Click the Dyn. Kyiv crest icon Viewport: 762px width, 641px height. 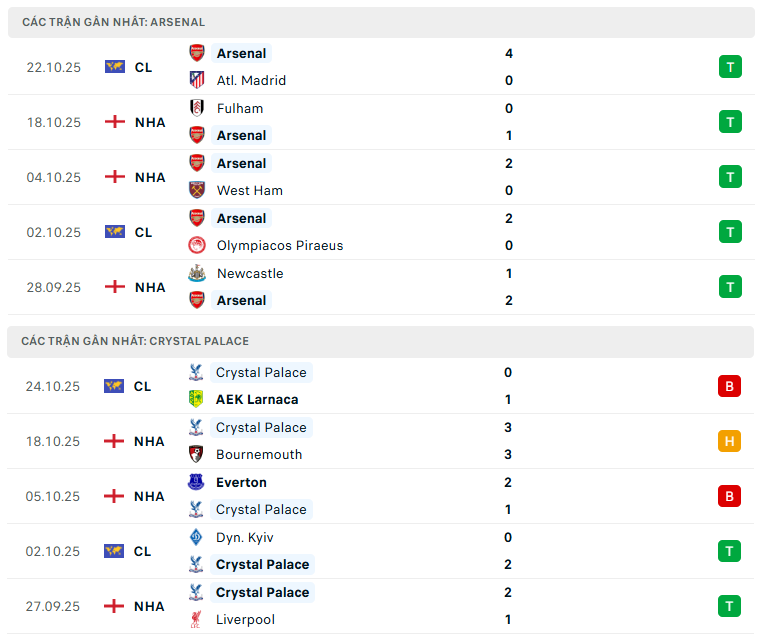point(197,537)
